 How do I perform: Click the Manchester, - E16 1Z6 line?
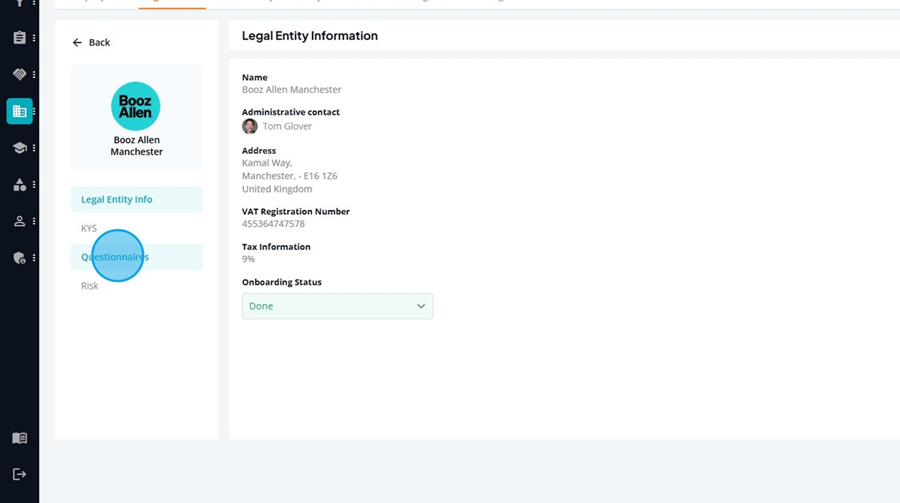click(289, 176)
